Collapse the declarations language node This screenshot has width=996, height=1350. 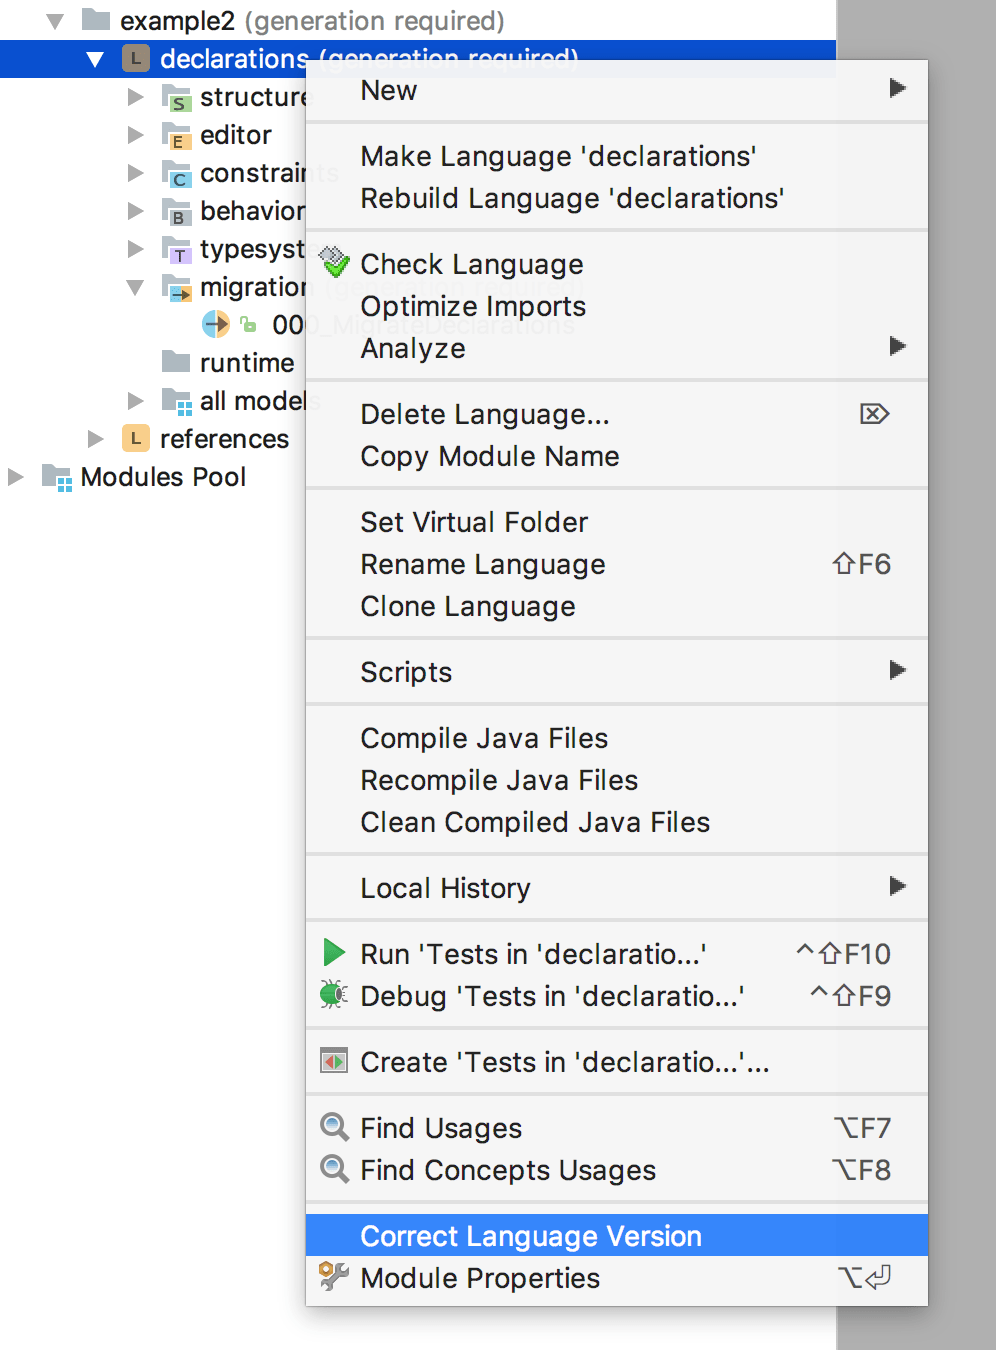point(95,60)
